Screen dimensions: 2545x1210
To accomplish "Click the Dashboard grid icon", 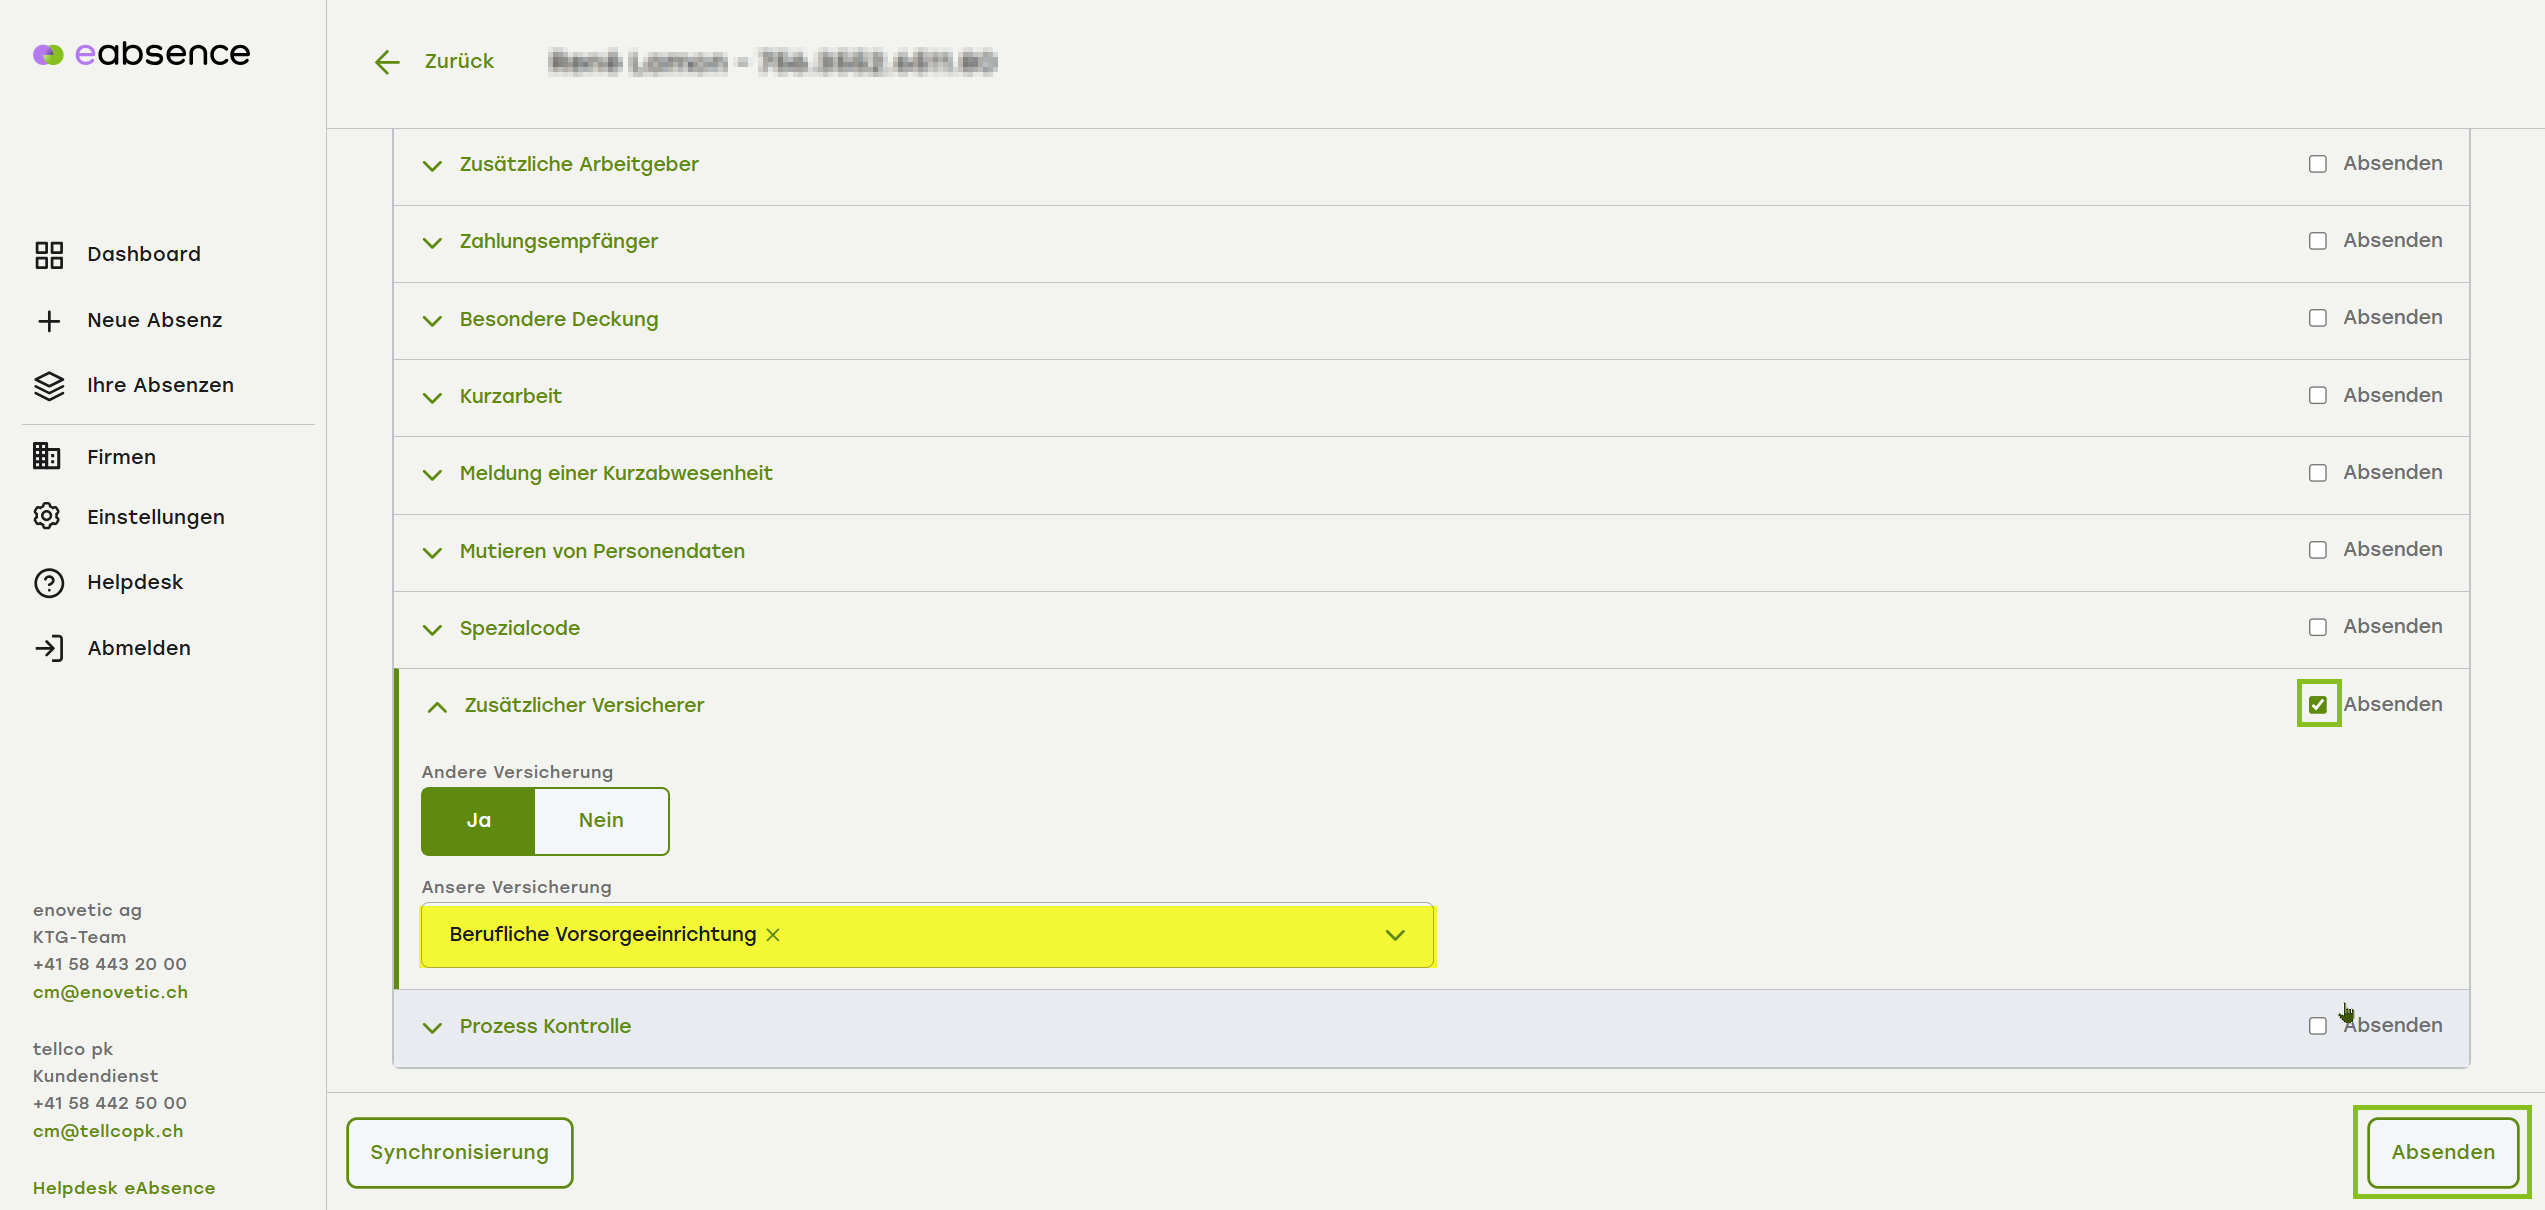I will [x=48, y=255].
